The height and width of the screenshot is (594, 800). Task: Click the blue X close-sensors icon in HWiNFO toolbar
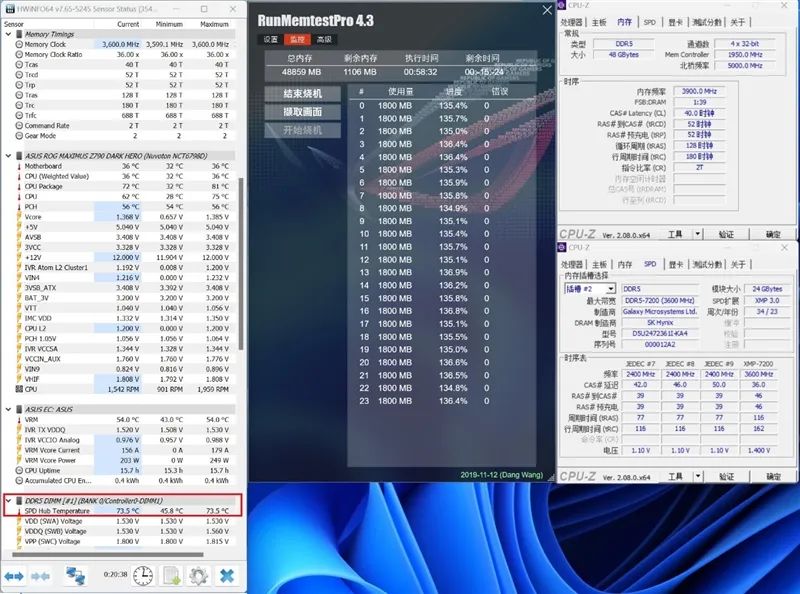[227, 576]
